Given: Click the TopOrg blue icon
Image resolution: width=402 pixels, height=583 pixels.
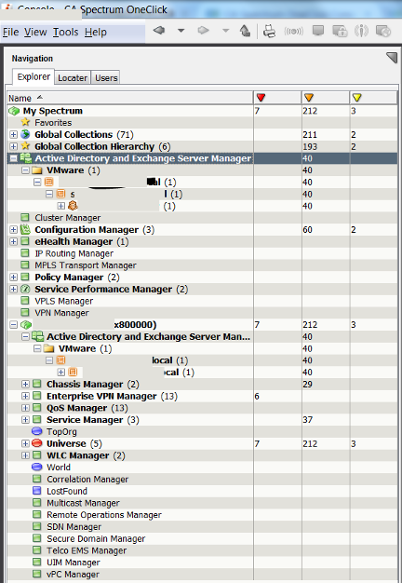Looking at the screenshot, I should point(37,431).
